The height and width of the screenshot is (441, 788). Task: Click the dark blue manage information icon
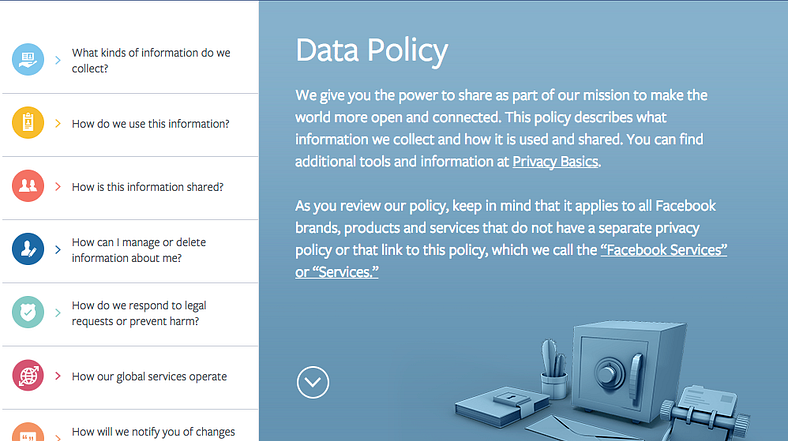tap(28, 249)
